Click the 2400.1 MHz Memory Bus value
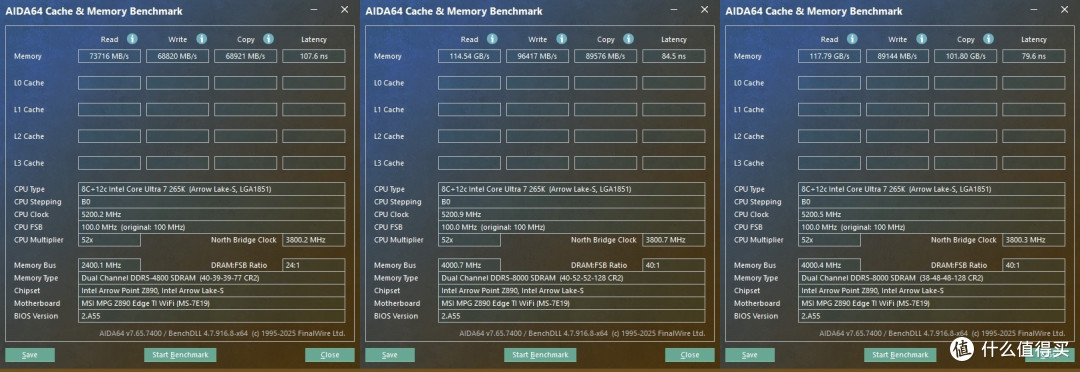Viewport: 1080px width, 372px height. [109, 265]
